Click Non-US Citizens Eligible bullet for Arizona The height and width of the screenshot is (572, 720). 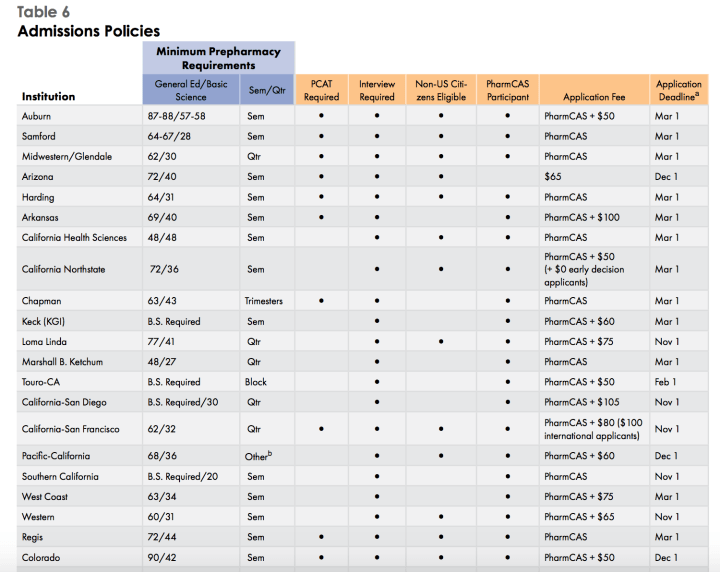tap(441, 177)
